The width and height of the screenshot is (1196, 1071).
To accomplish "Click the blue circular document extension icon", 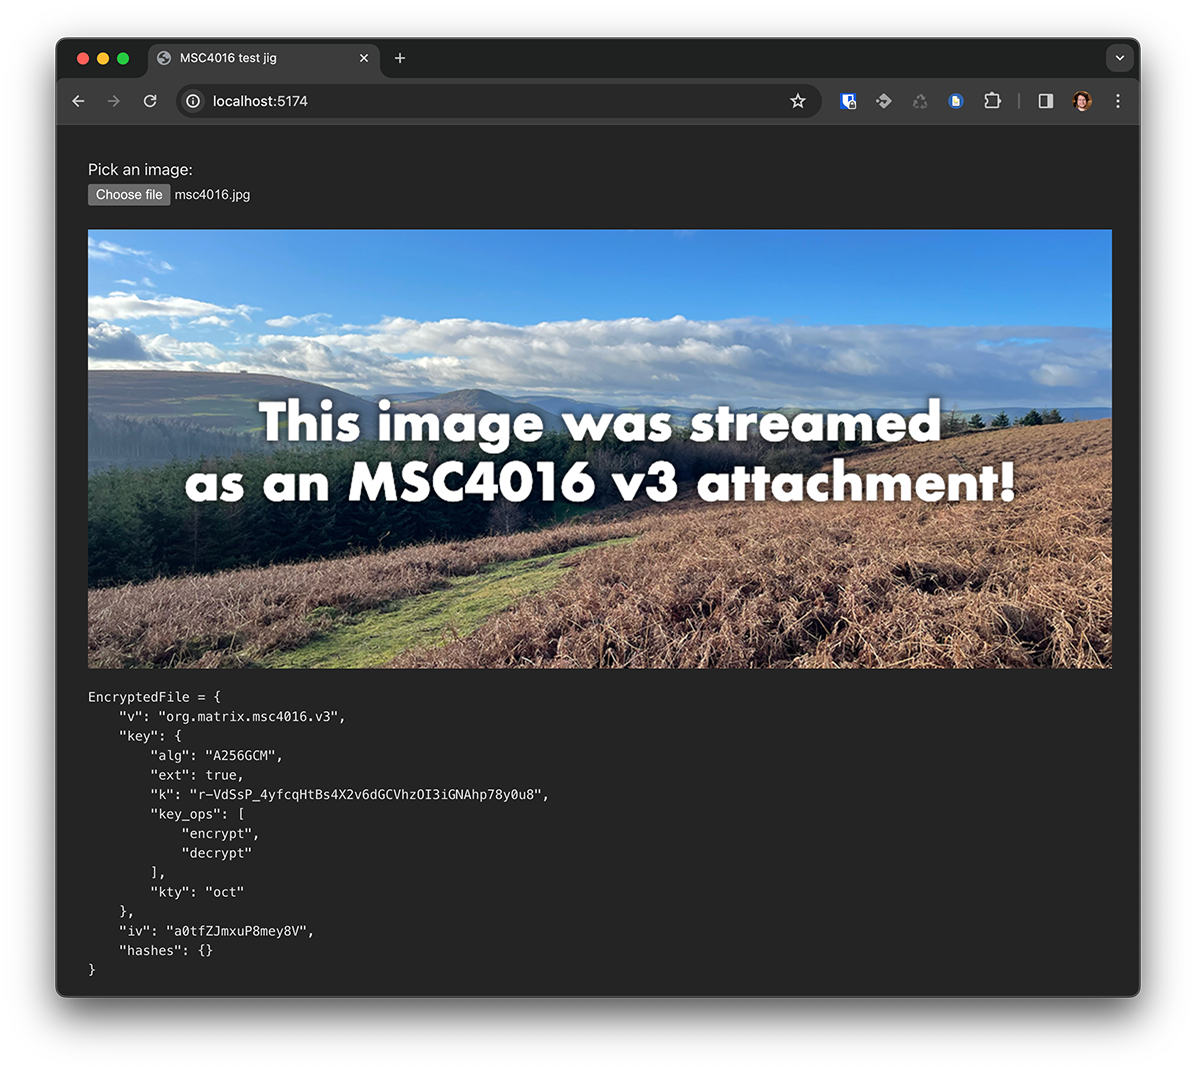I will coord(956,101).
